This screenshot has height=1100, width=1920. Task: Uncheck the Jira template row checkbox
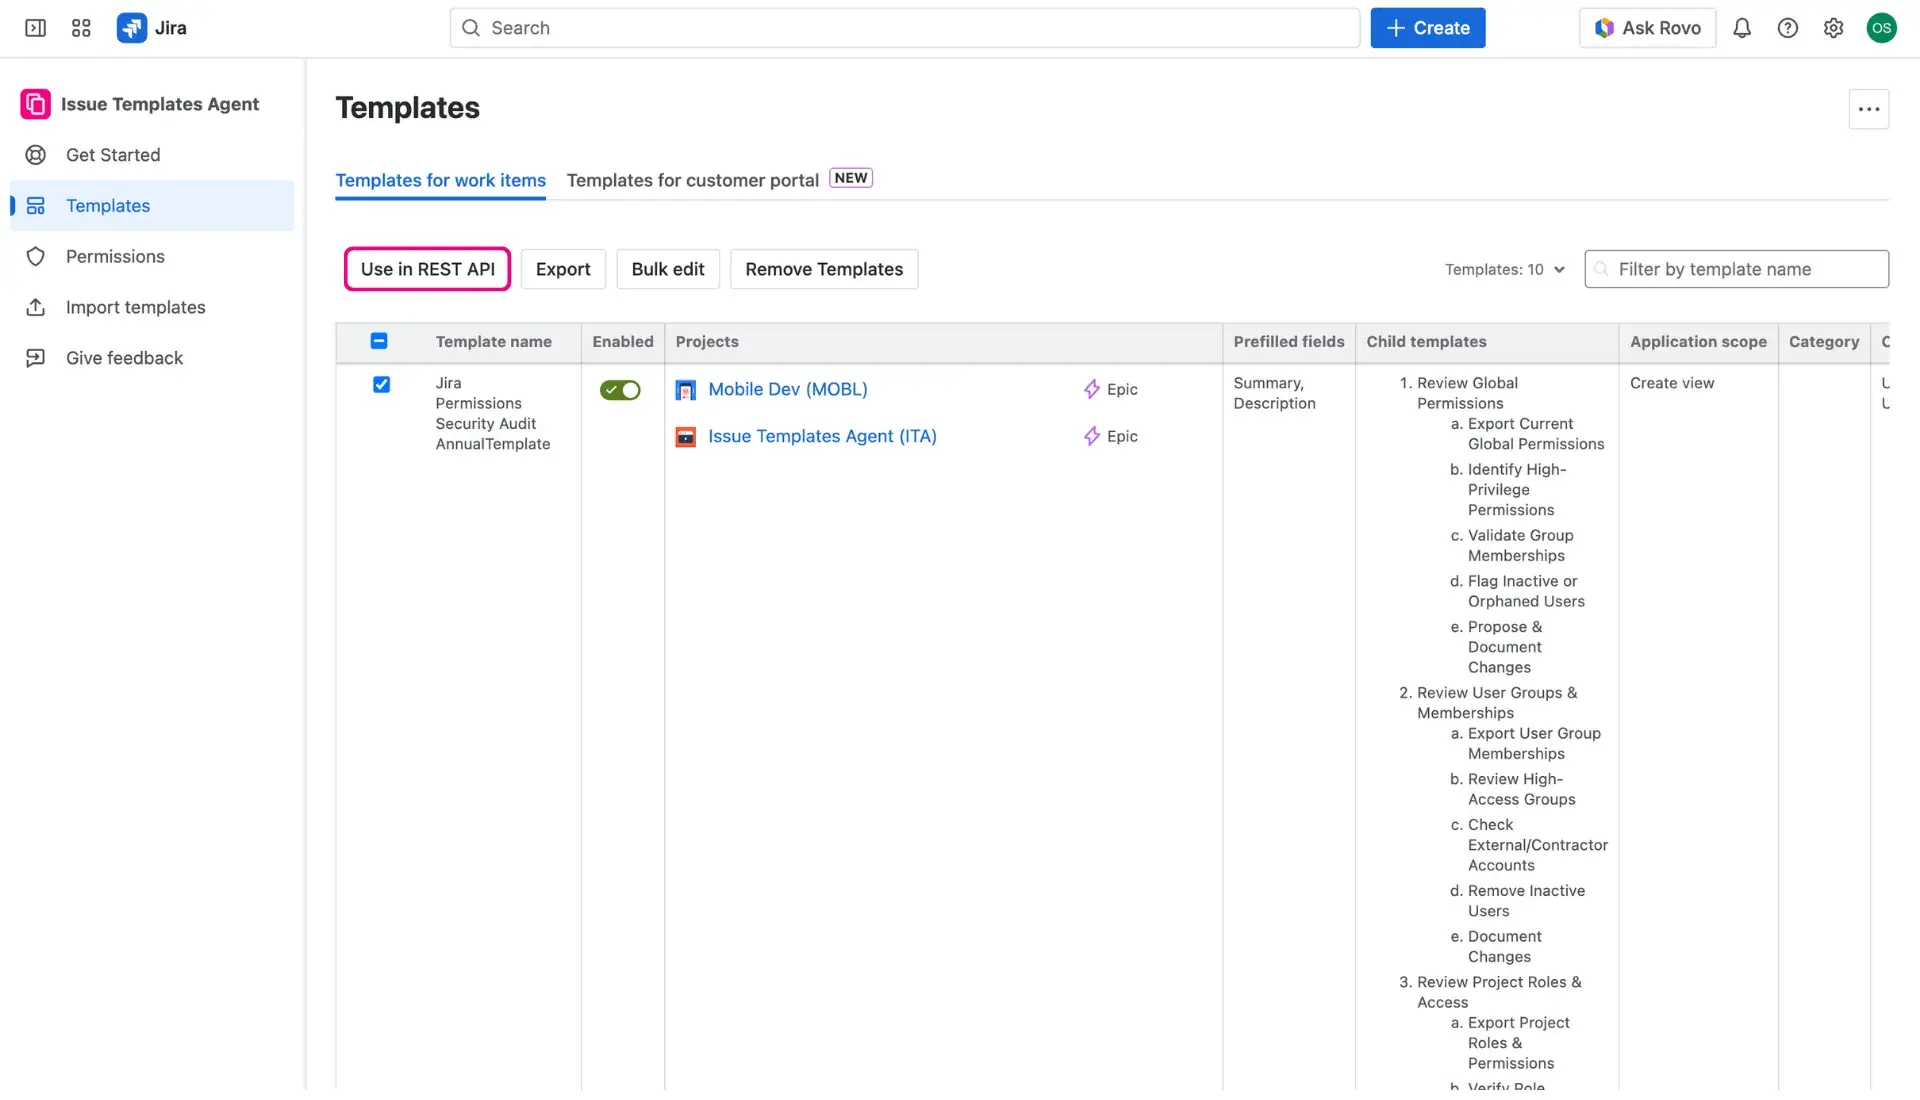[381, 384]
